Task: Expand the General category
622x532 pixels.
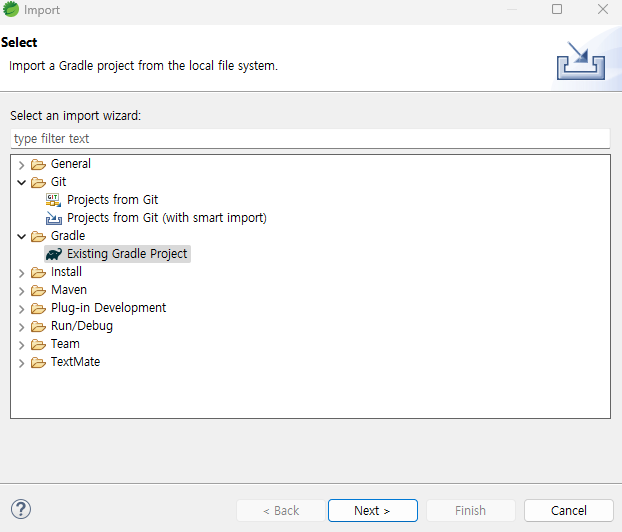Action: [21, 165]
